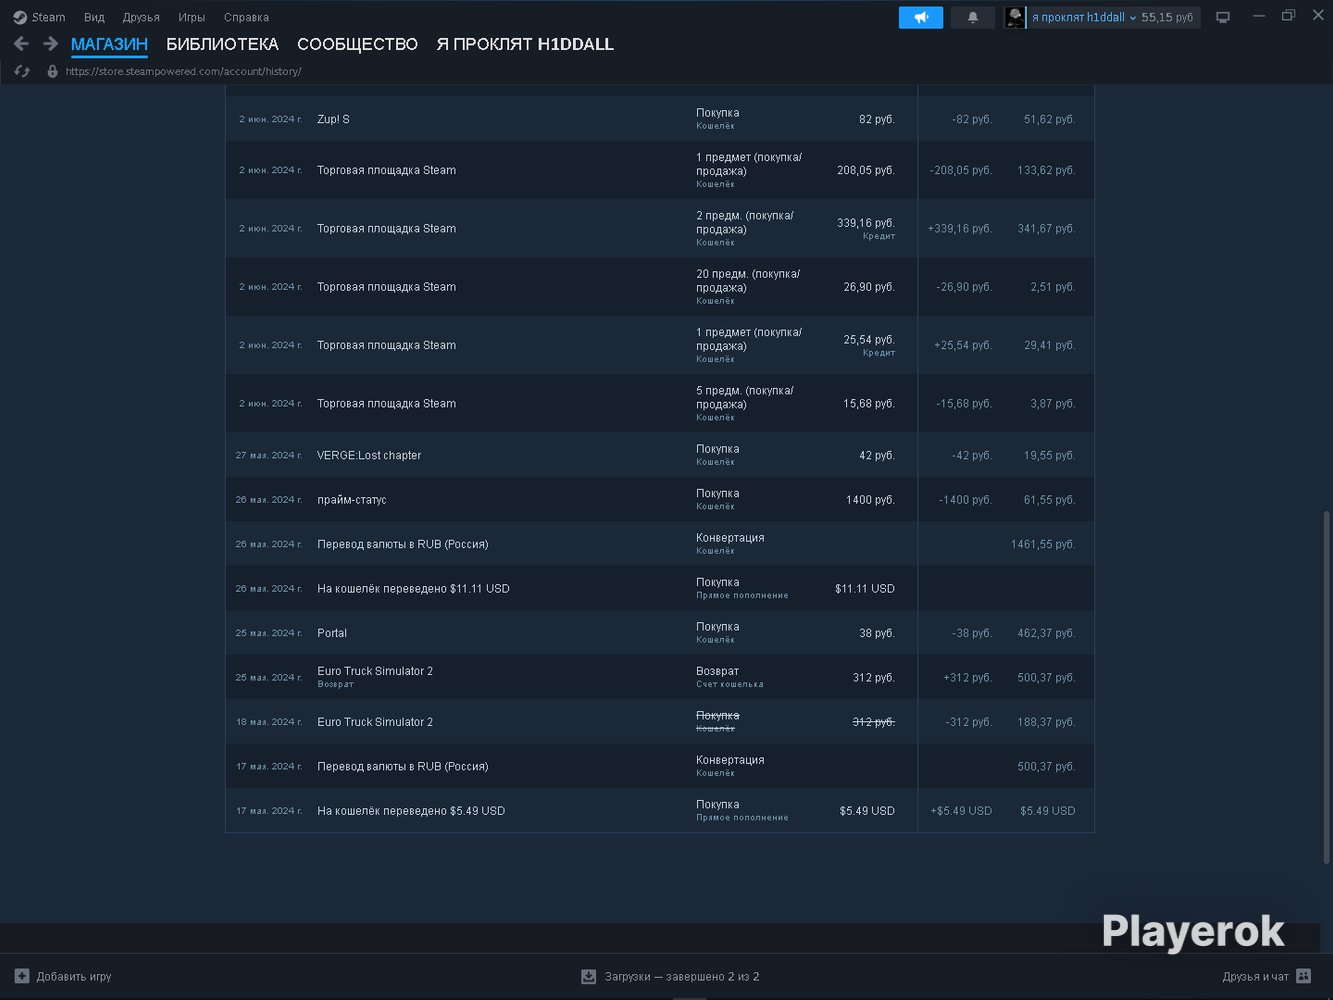The height and width of the screenshot is (1000, 1333).
Task: Open the Вид menu
Action: [94, 17]
